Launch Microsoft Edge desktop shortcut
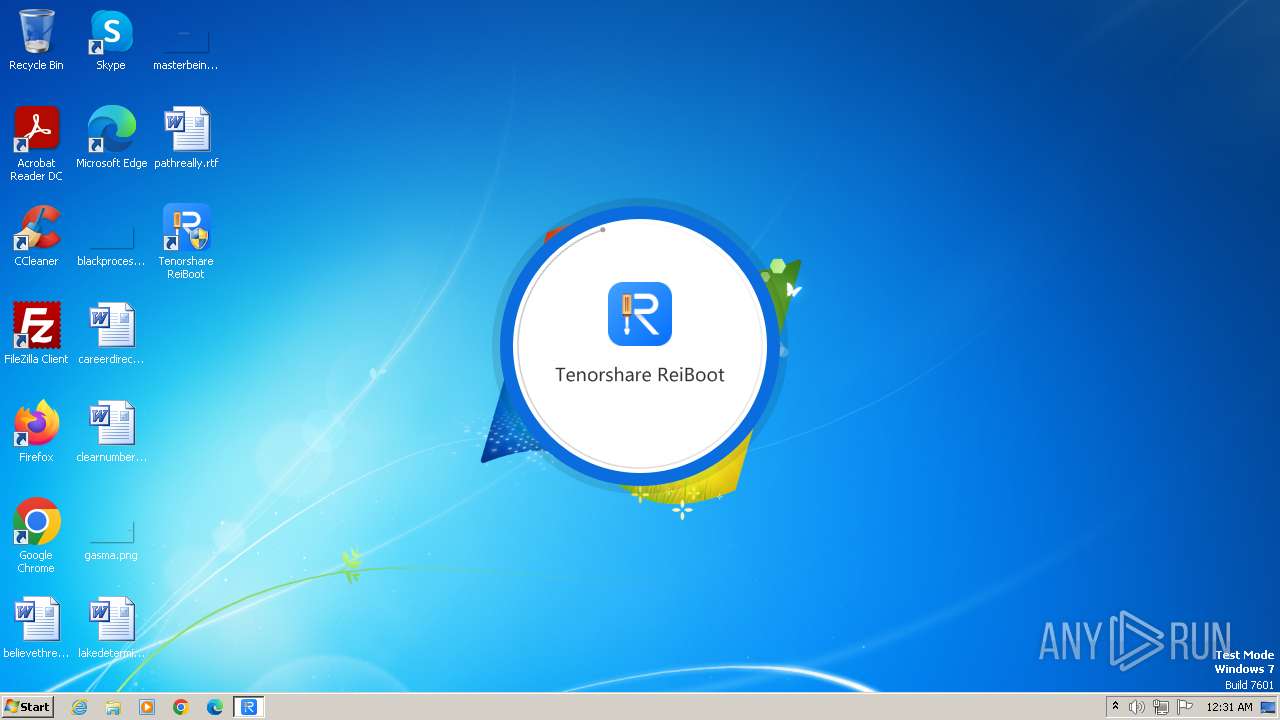Image resolution: width=1280 pixels, height=720 pixels. tap(111, 138)
